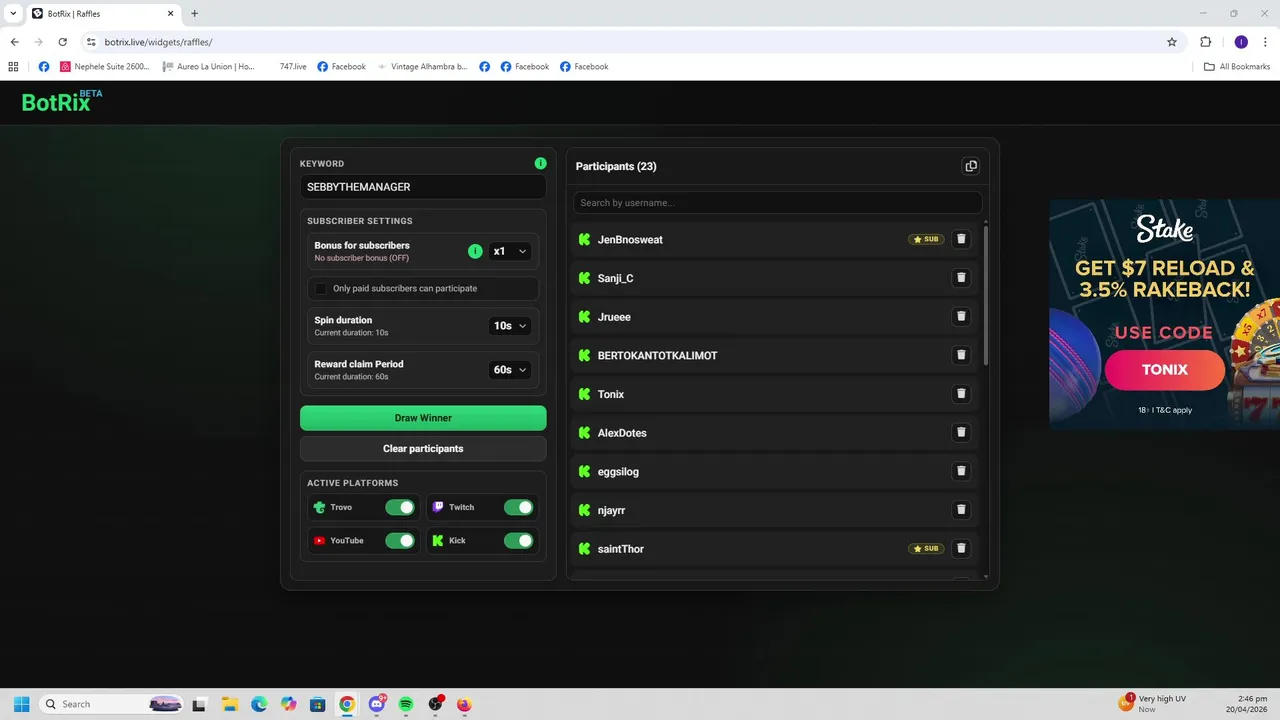Delete Tonix participant entry

point(961,394)
